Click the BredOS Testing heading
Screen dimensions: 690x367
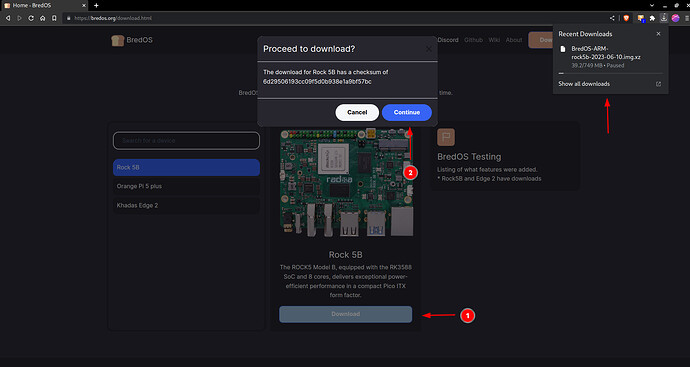pos(469,157)
